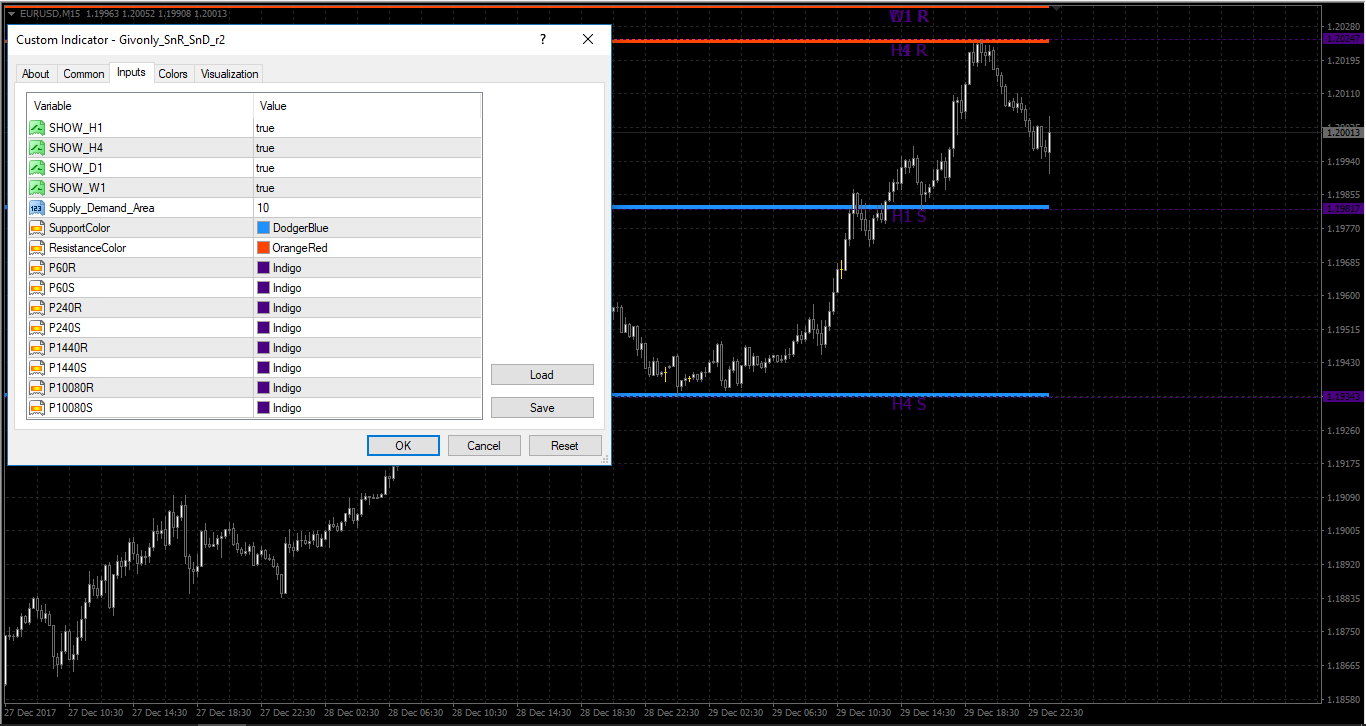Select the P10080R variable name
The width and height of the screenshot is (1366, 726).
pos(71,388)
